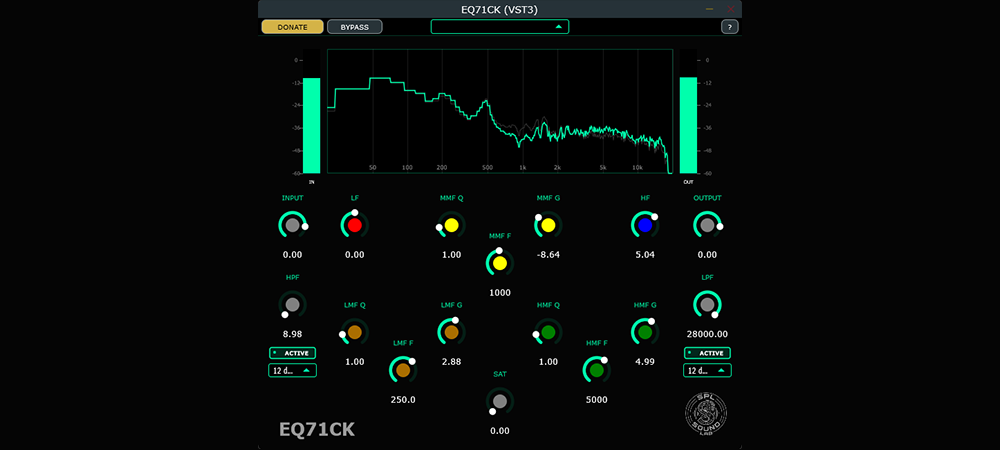This screenshot has width=1000, height=450.
Task: Click the green HMF G knob
Action: coord(645,332)
